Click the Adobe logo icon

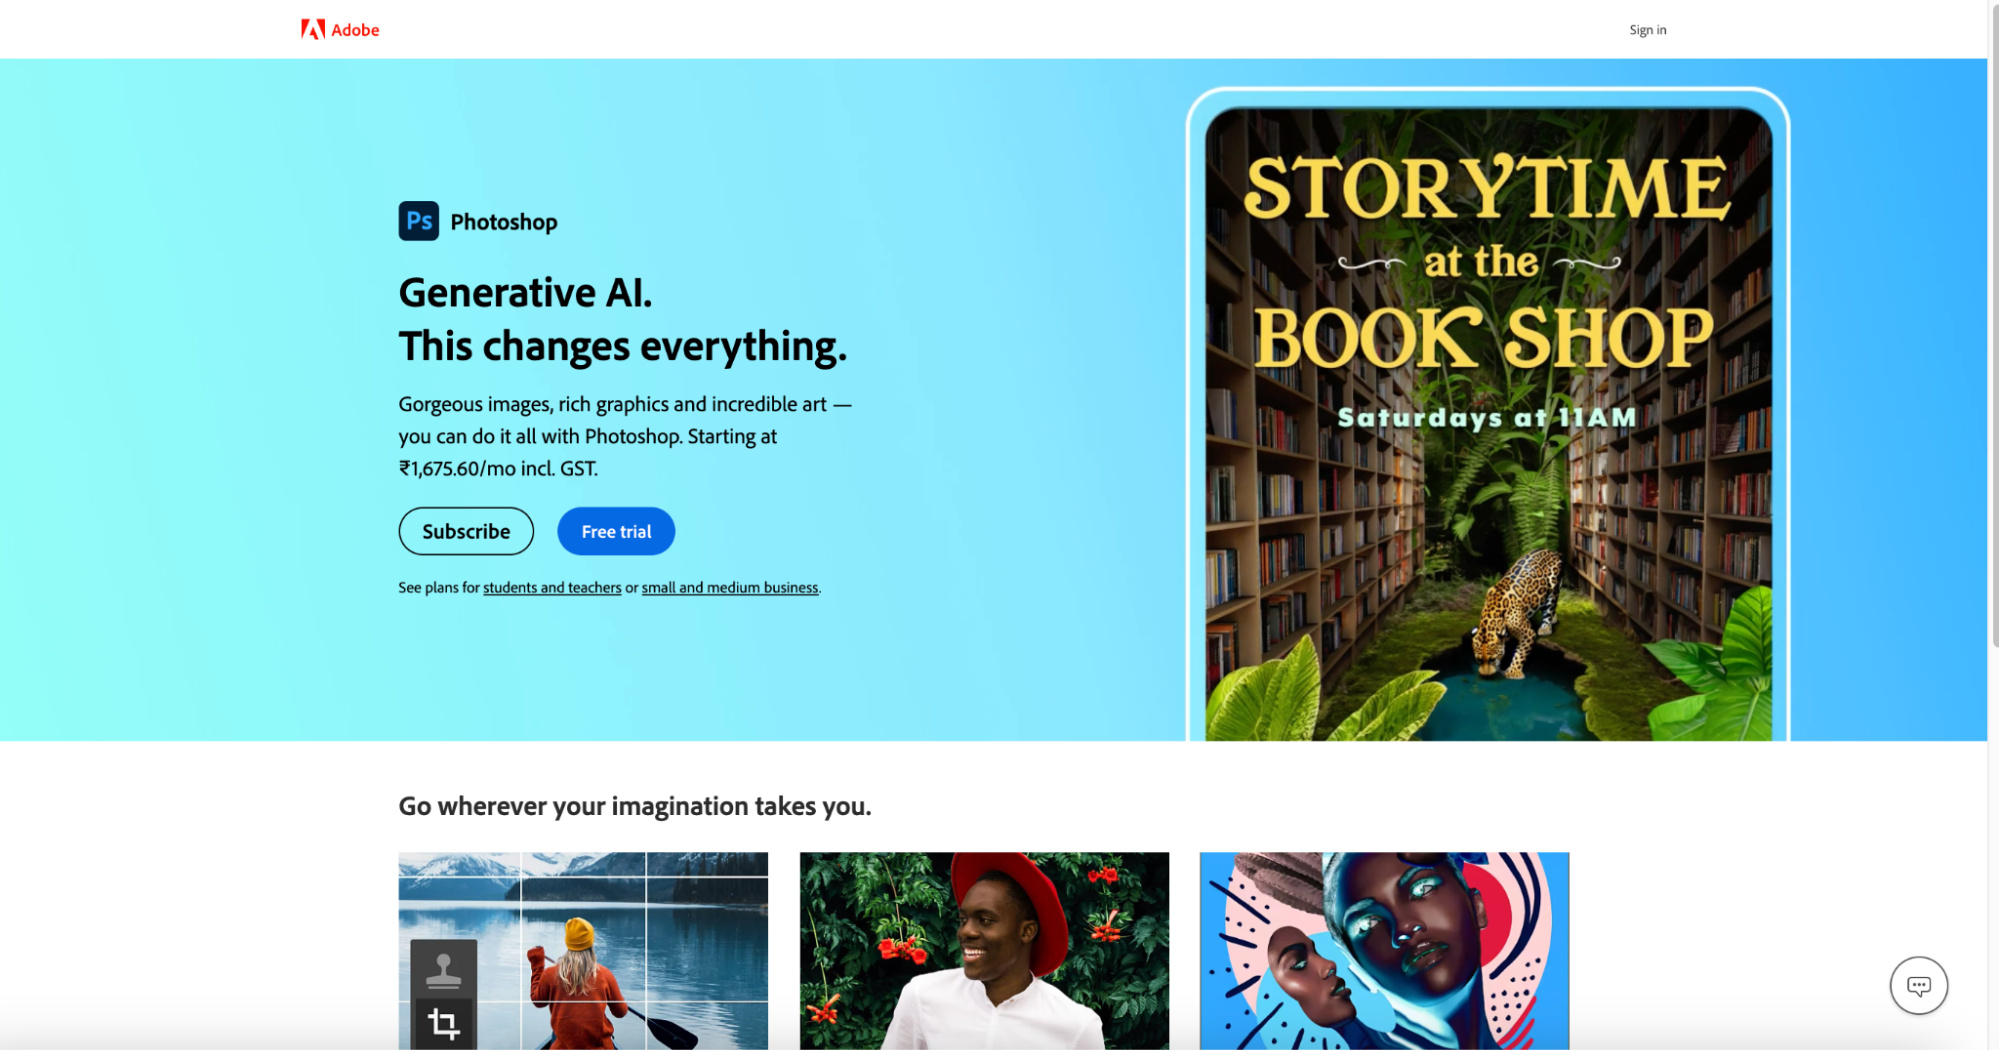[313, 30]
